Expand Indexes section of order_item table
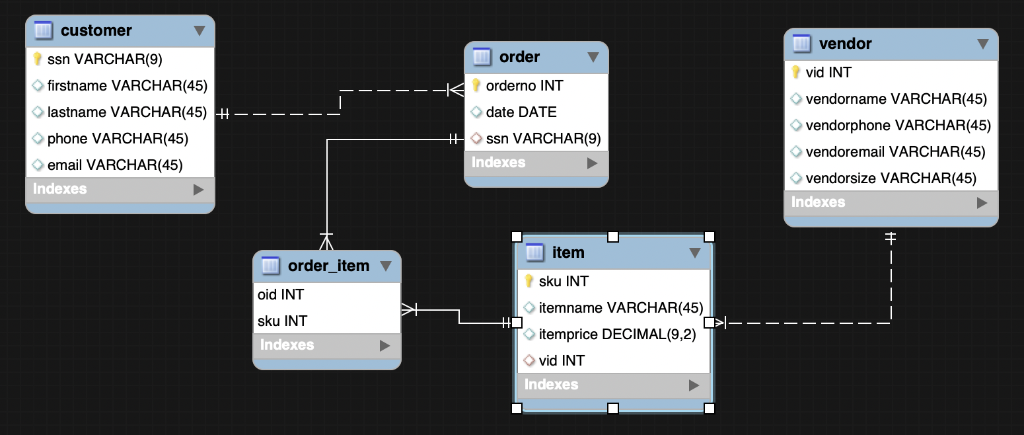The width and height of the screenshot is (1024, 435). click(x=385, y=346)
